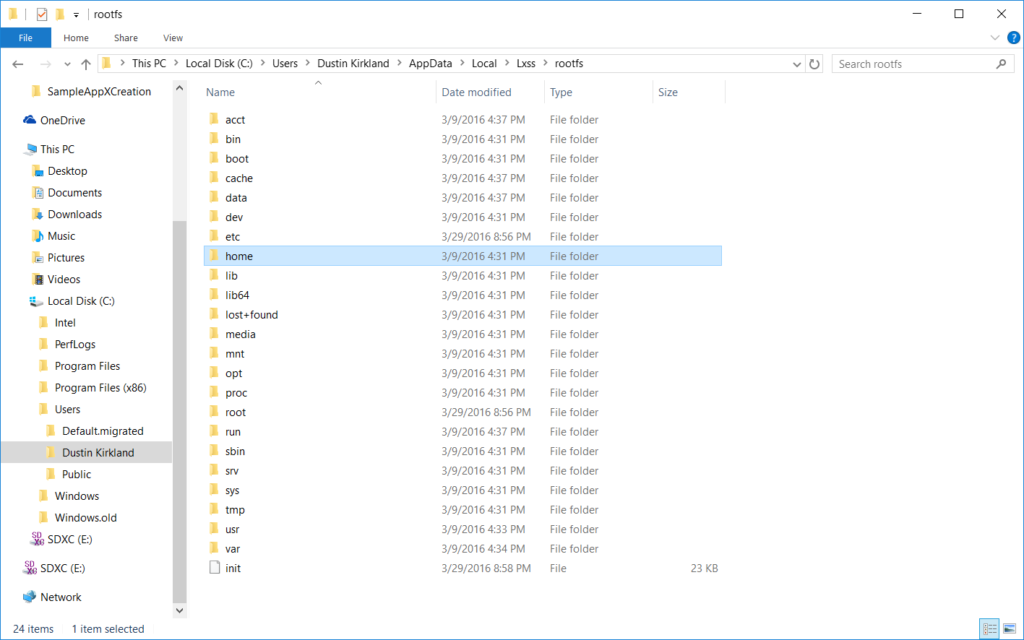Switch to details view icon in status bar
Image resolution: width=1024 pixels, height=640 pixels.
tap(989, 629)
